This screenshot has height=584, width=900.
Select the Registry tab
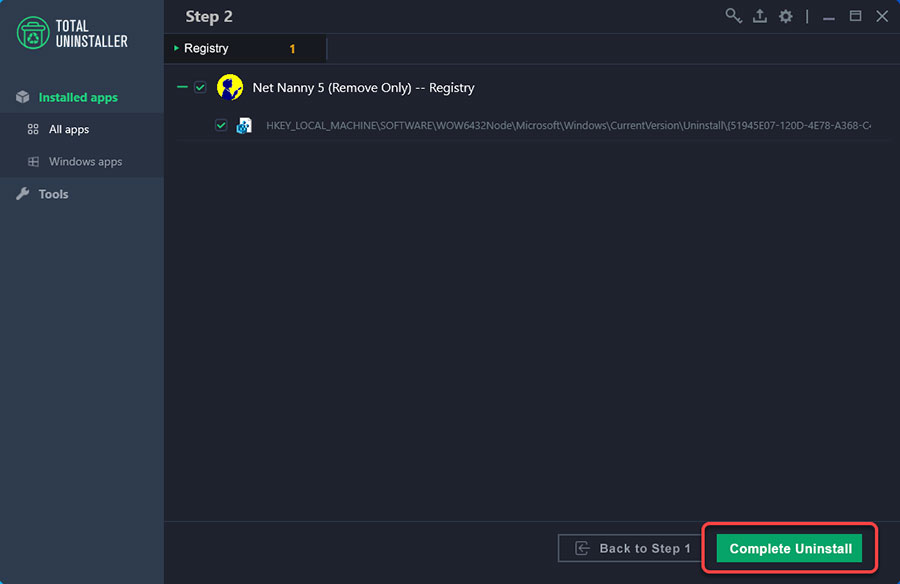point(245,48)
